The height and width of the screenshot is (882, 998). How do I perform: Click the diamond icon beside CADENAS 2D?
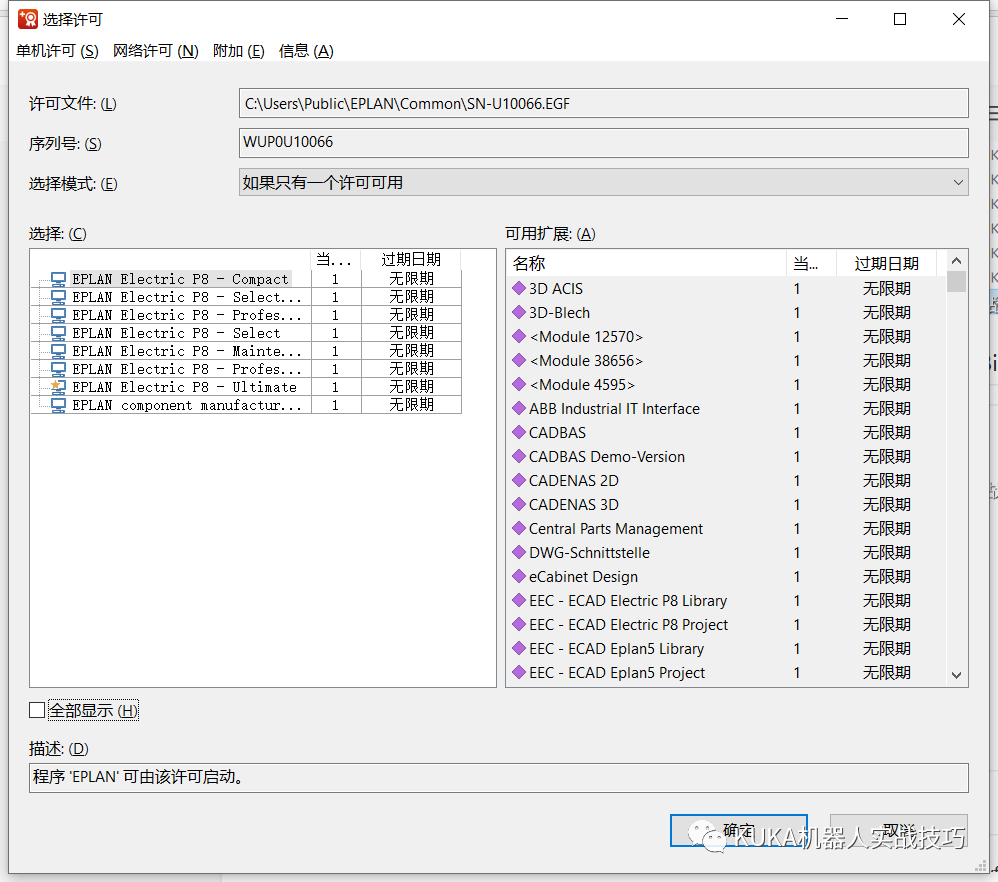[519, 480]
